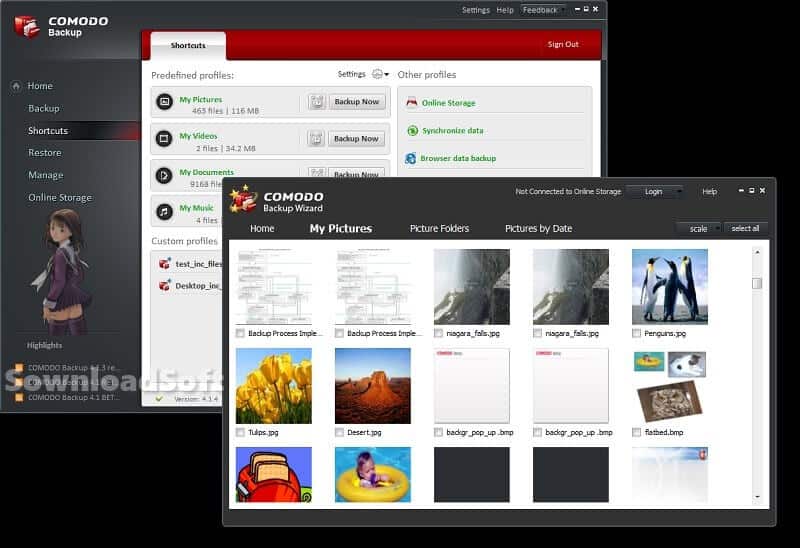Screen dimensions: 800x548
Task: Check the Desert.jpg checkbox
Action: (x=339, y=432)
